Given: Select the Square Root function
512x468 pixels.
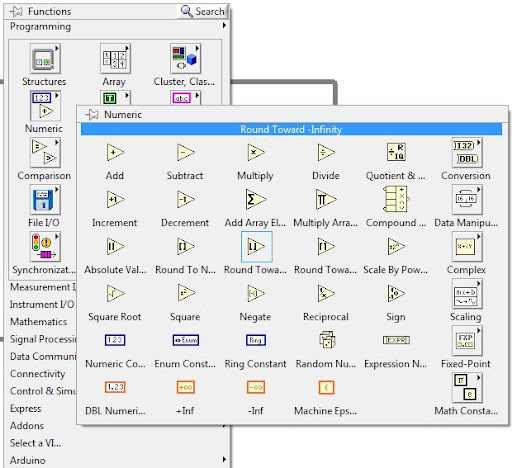Looking at the screenshot, I should [x=115, y=294].
